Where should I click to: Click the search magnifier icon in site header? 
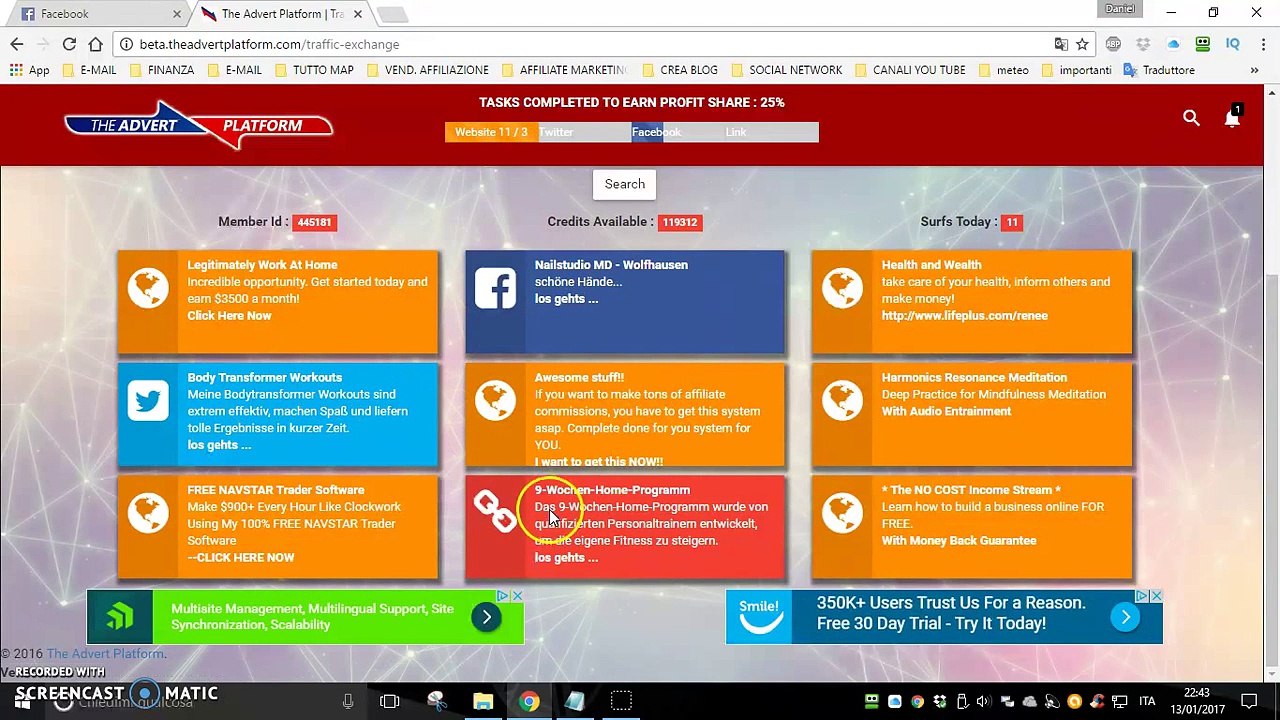point(1191,118)
